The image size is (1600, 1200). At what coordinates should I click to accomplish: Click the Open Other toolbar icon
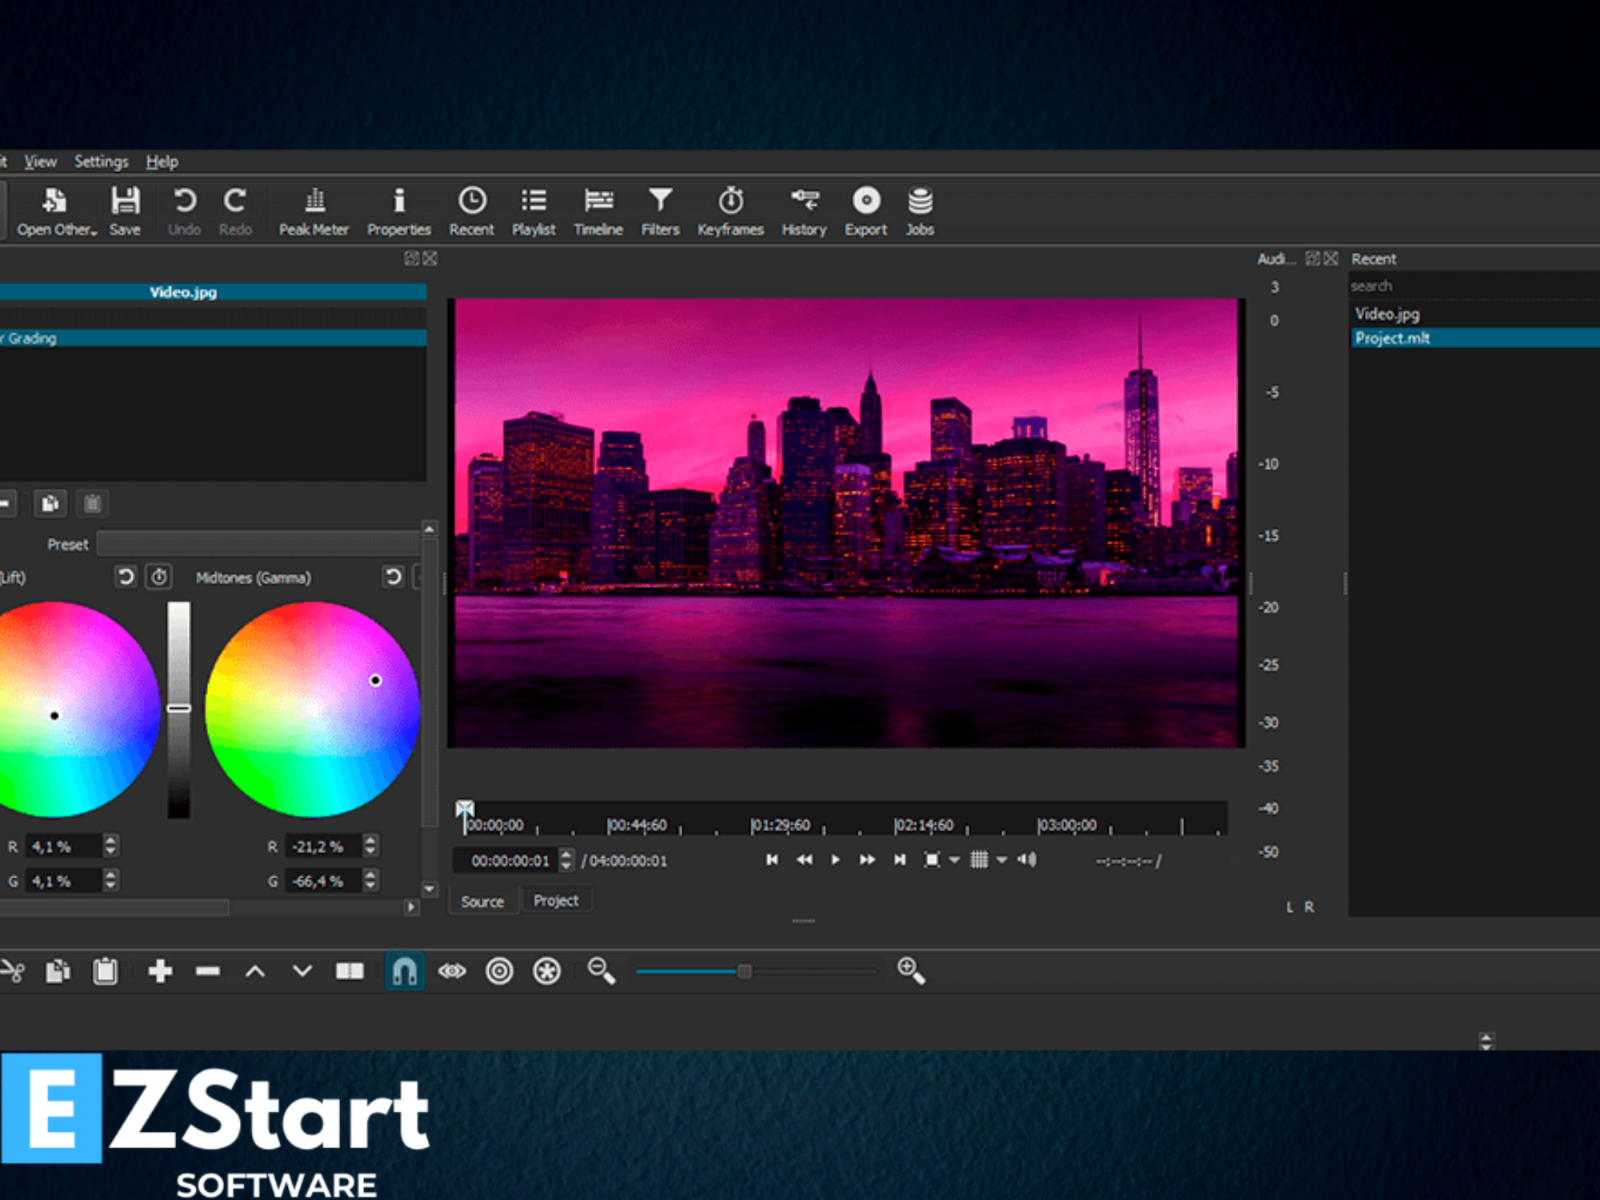(56, 212)
